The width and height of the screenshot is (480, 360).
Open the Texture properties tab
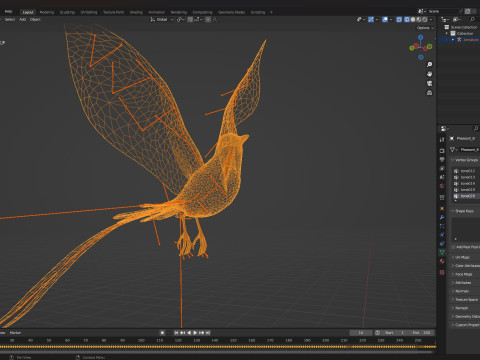[x=442, y=272]
